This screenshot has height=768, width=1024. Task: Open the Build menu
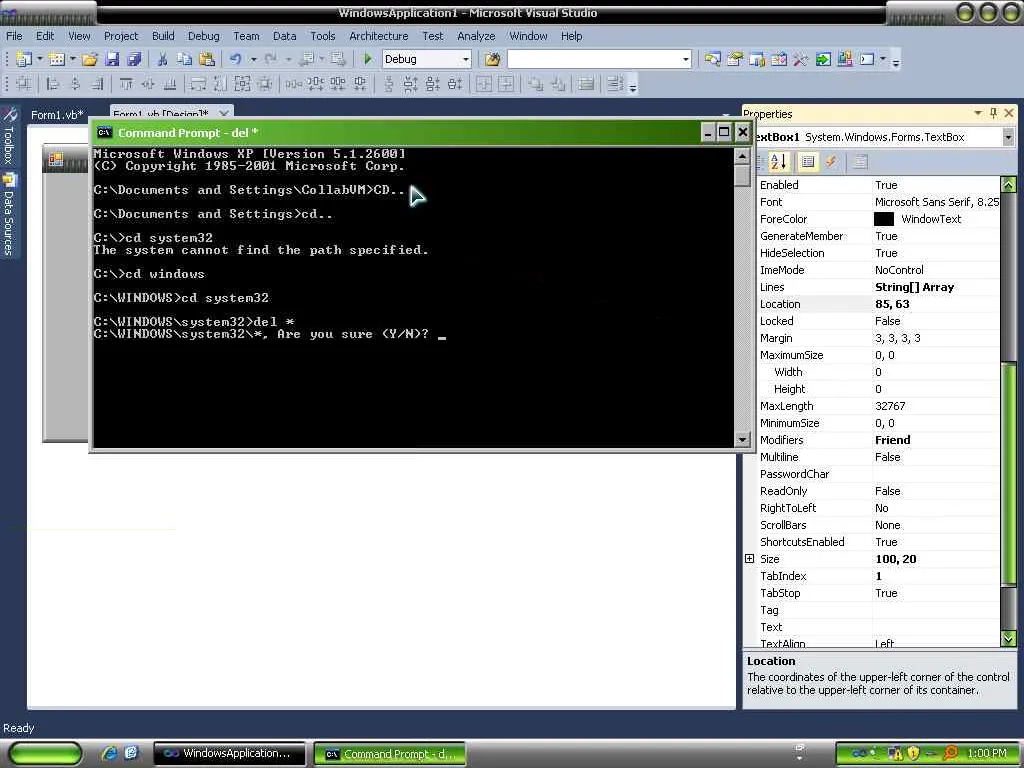pos(163,36)
